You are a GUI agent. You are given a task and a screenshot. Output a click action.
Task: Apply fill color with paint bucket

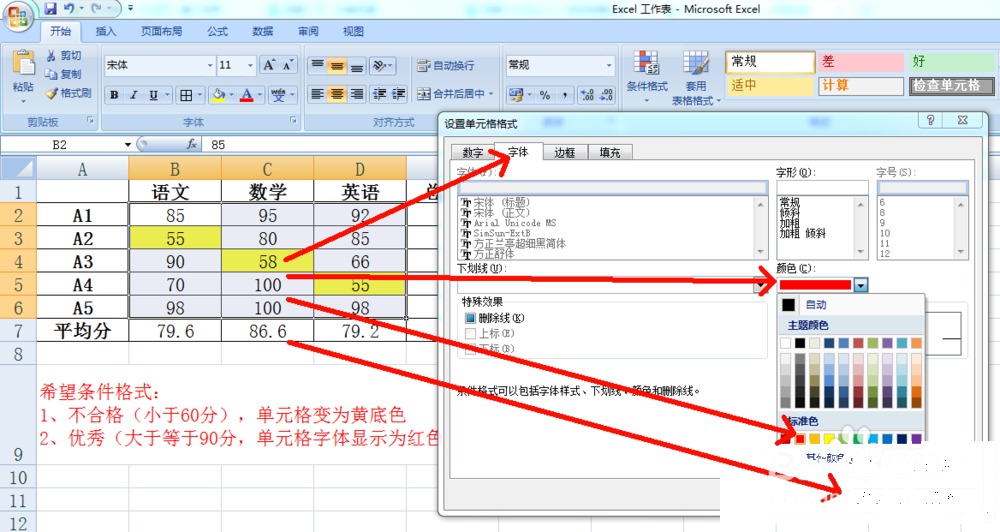tap(219, 95)
